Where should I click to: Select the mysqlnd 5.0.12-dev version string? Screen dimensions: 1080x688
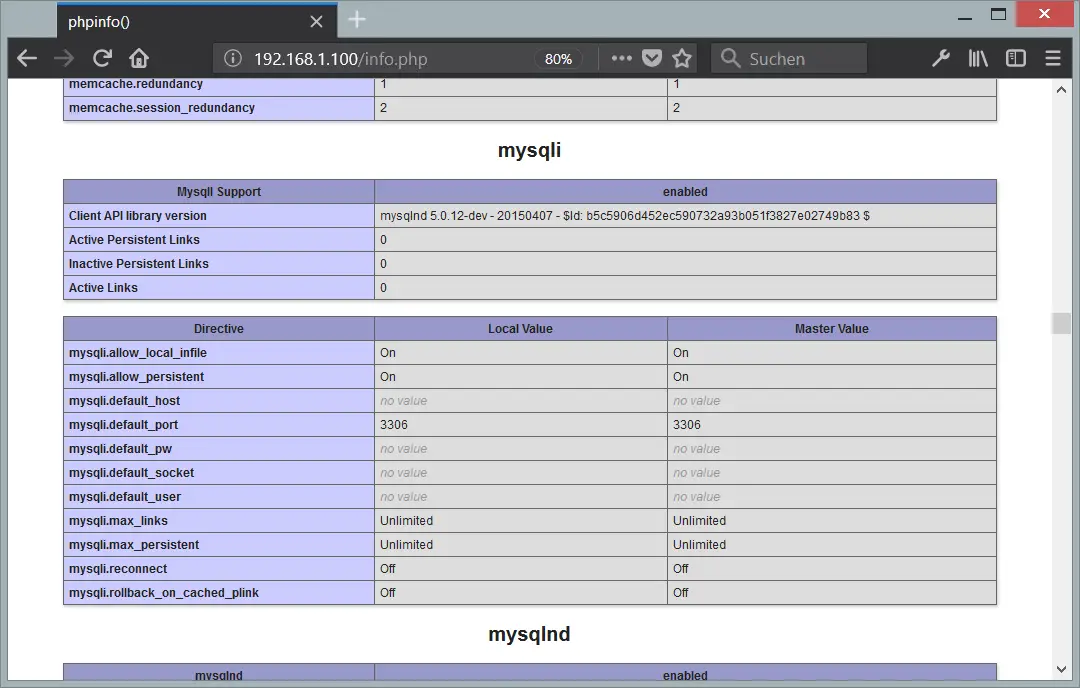[624, 216]
